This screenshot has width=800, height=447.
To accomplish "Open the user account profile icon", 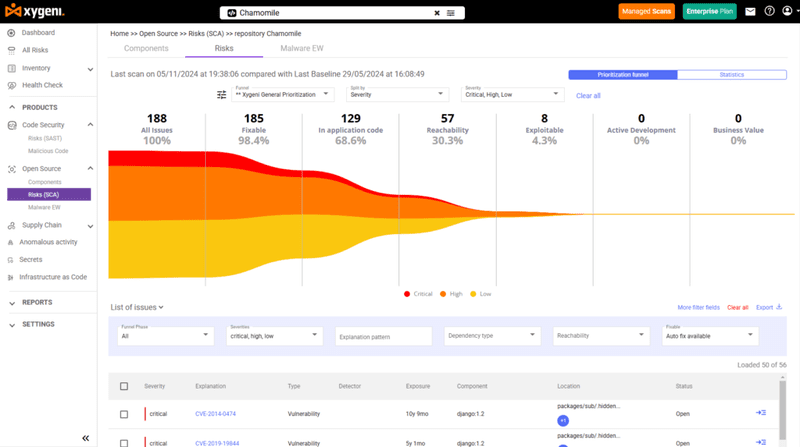I will pyautogui.click(x=788, y=12).
